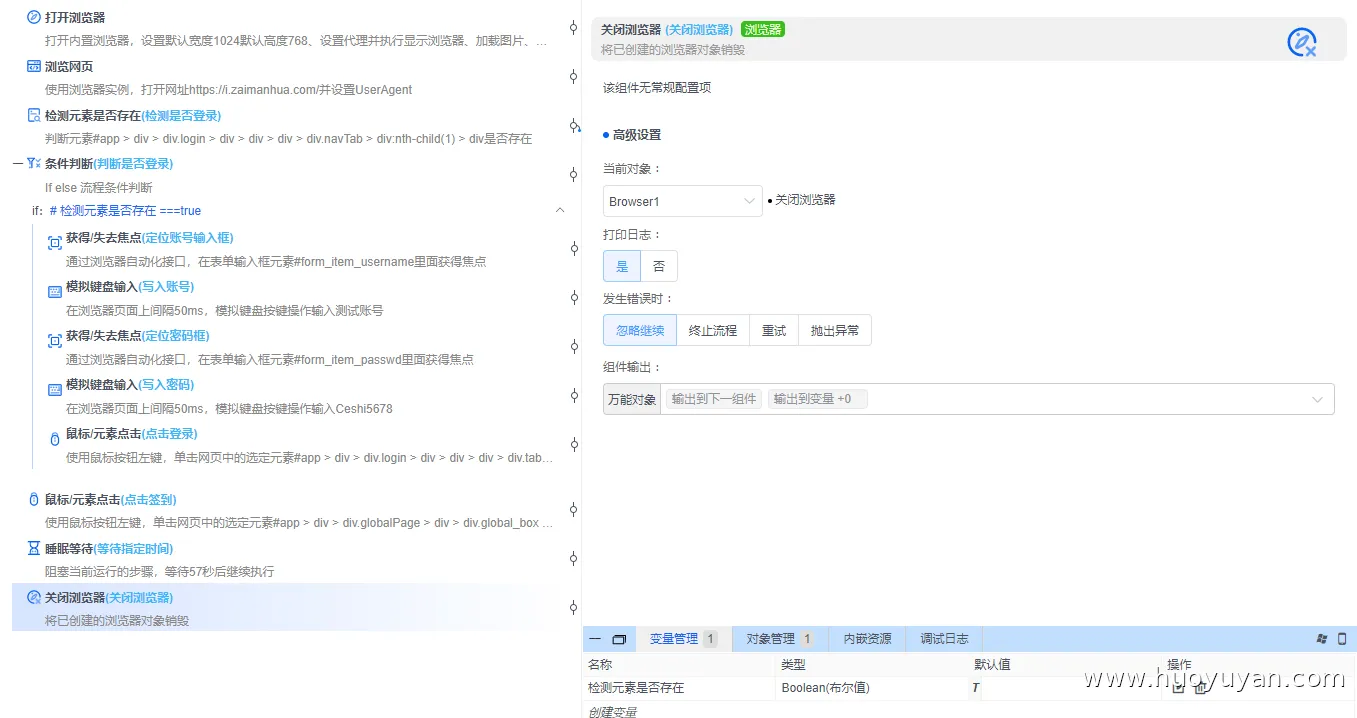Select the 打开浏览器 step title
This screenshot has width=1357, height=718.
[x=75, y=17]
